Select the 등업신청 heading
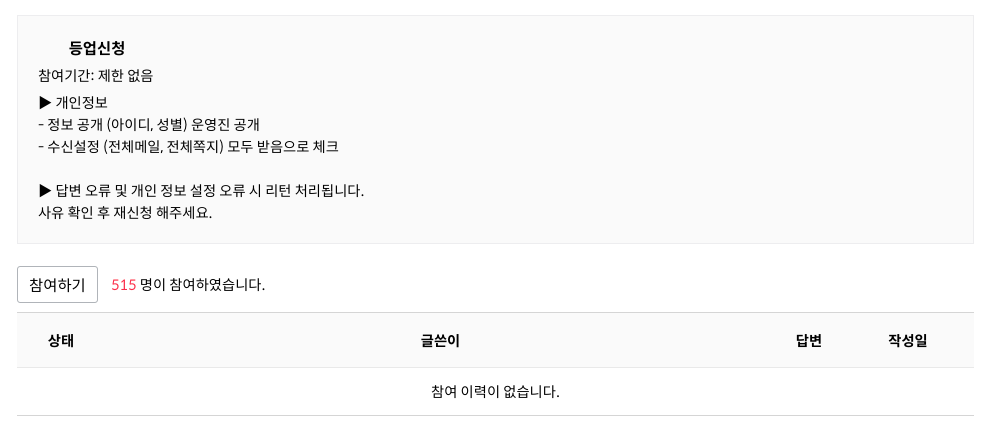 pos(97,48)
